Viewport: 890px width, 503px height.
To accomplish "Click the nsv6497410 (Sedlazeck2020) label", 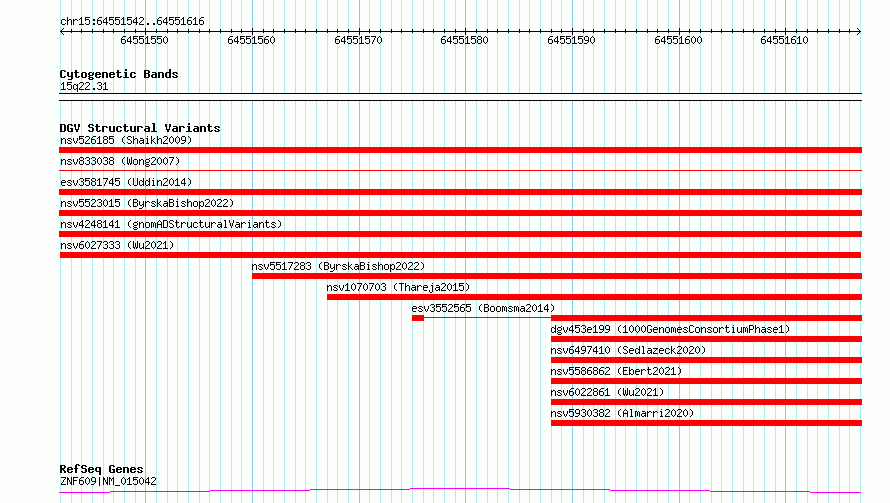I will [628, 350].
